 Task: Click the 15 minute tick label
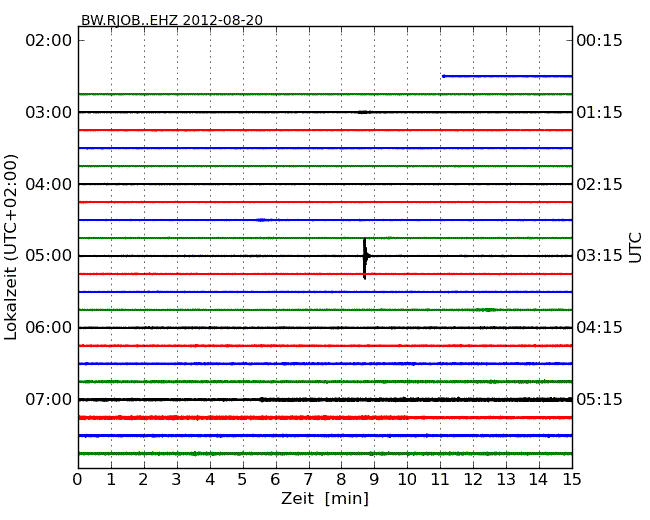coord(572,480)
